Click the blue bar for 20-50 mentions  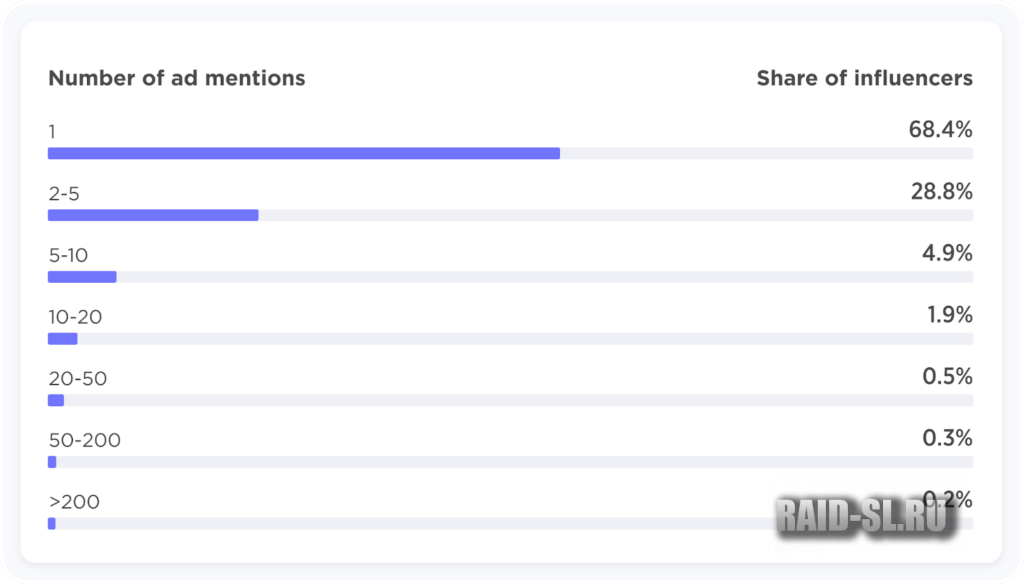56,400
